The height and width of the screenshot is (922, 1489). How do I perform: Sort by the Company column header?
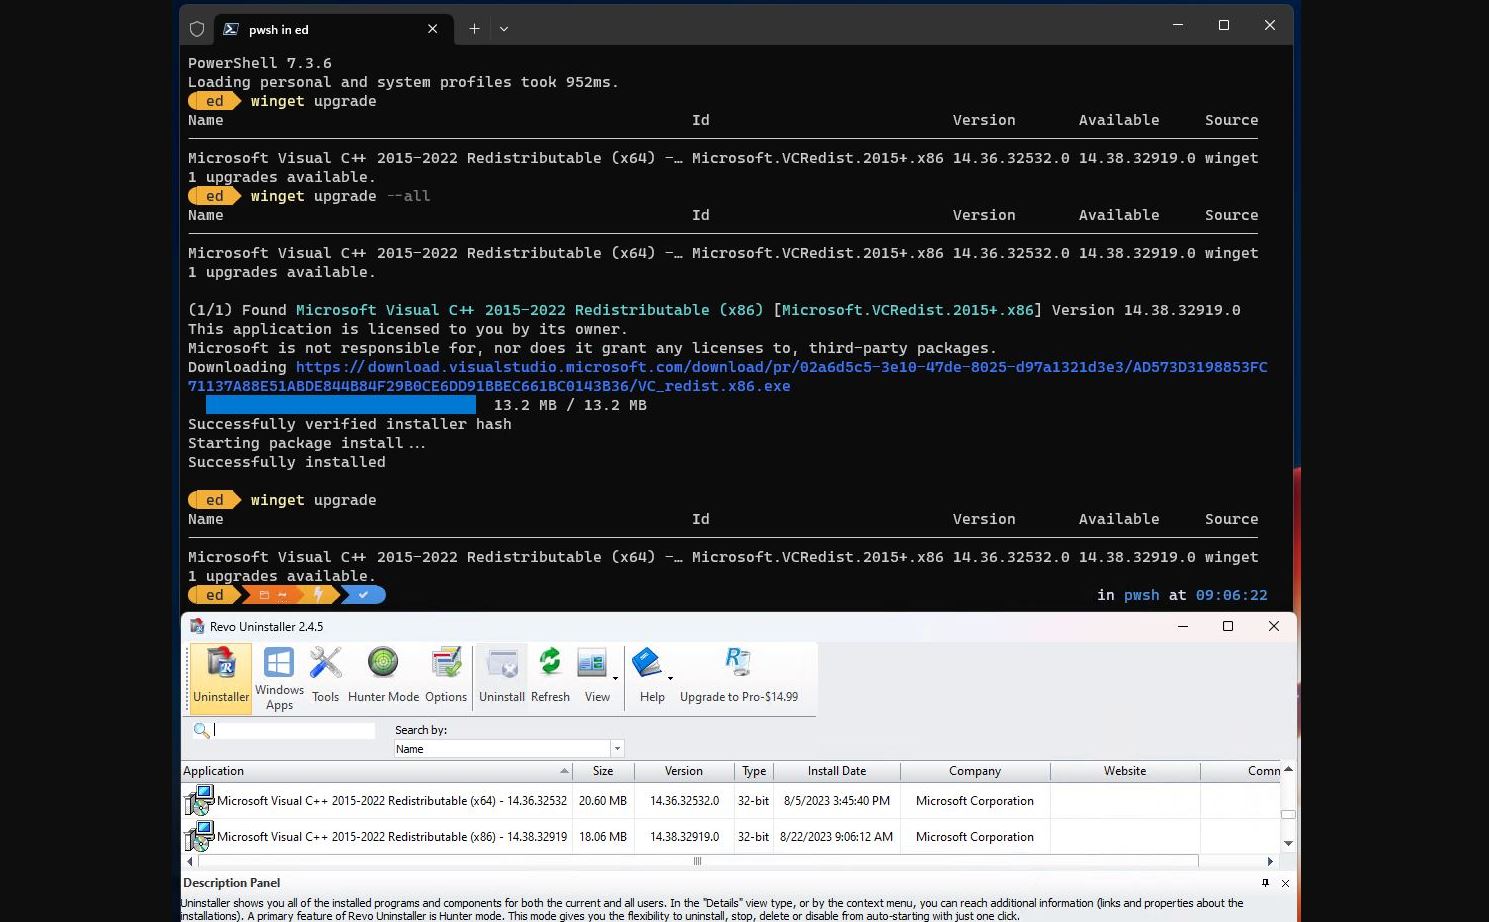[x=975, y=771]
